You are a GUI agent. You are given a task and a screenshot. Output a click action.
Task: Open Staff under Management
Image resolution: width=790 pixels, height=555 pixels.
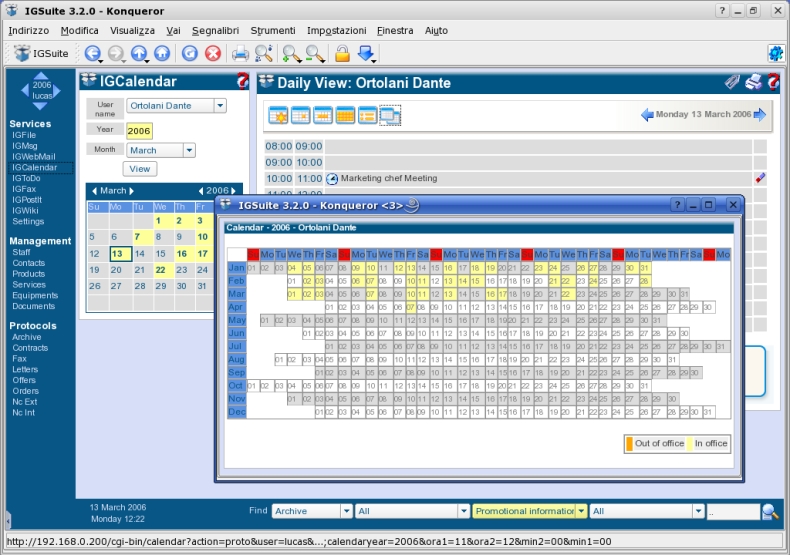coord(21,252)
